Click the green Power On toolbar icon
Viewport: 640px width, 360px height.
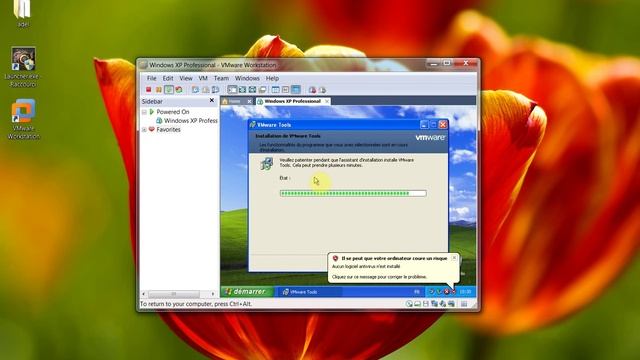click(x=169, y=90)
